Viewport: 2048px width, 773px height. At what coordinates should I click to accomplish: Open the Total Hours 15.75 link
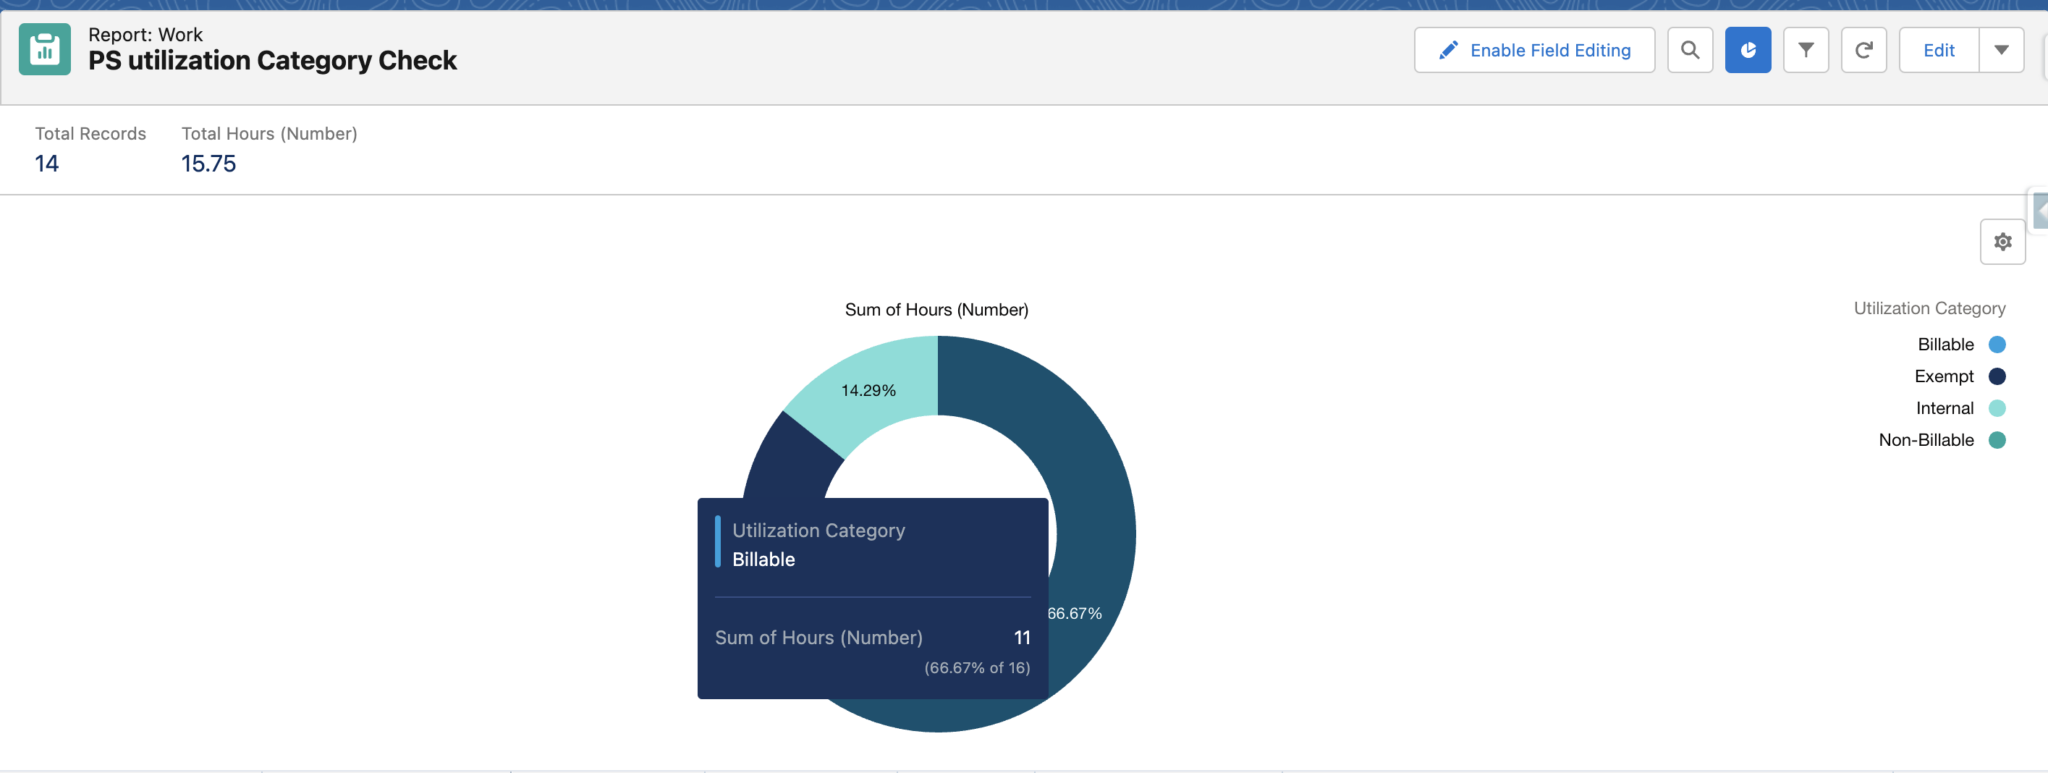[208, 163]
